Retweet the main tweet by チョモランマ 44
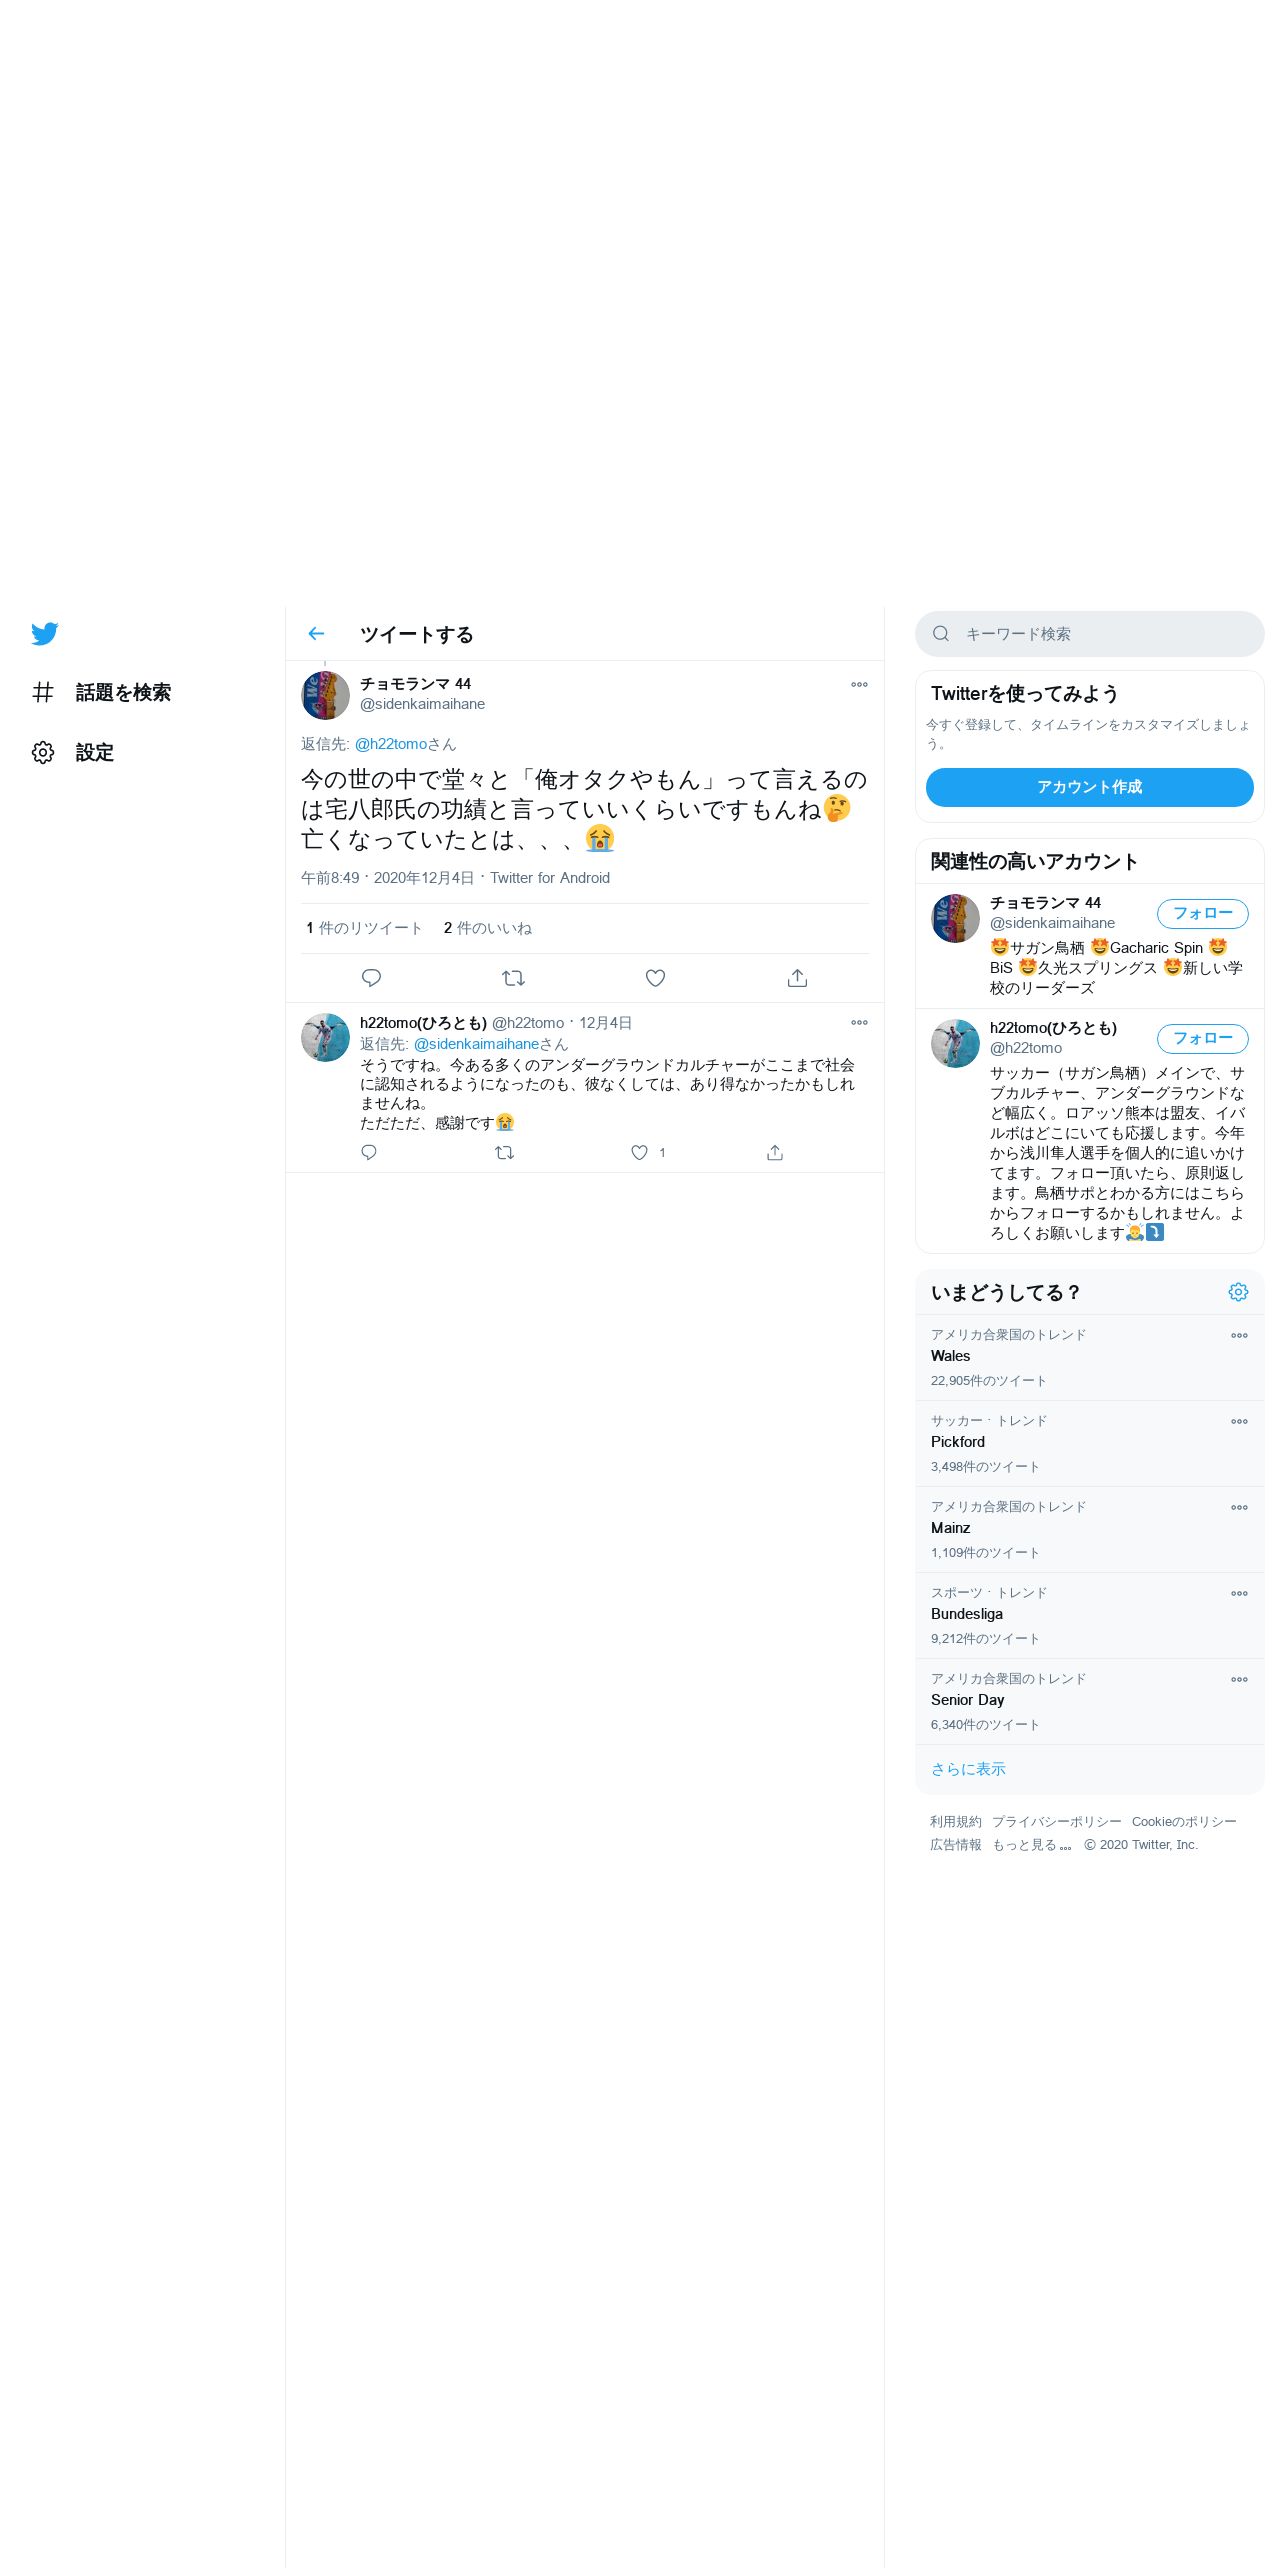Image resolution: width=1284 pixels, height=2568 pixels. click(x=513, y=978)
